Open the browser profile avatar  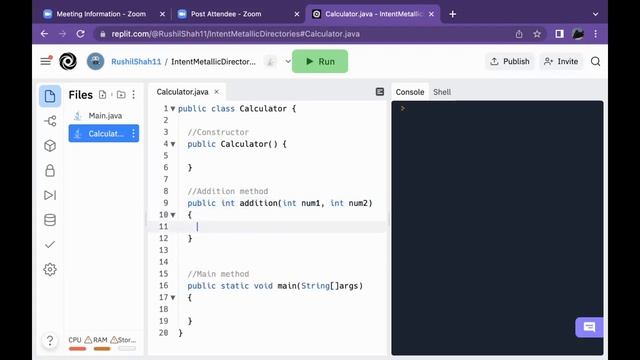[x=578, y=34]
